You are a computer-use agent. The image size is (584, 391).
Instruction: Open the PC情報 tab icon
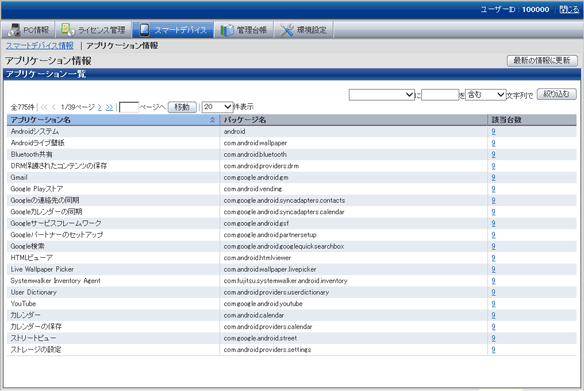coord(15,30)
